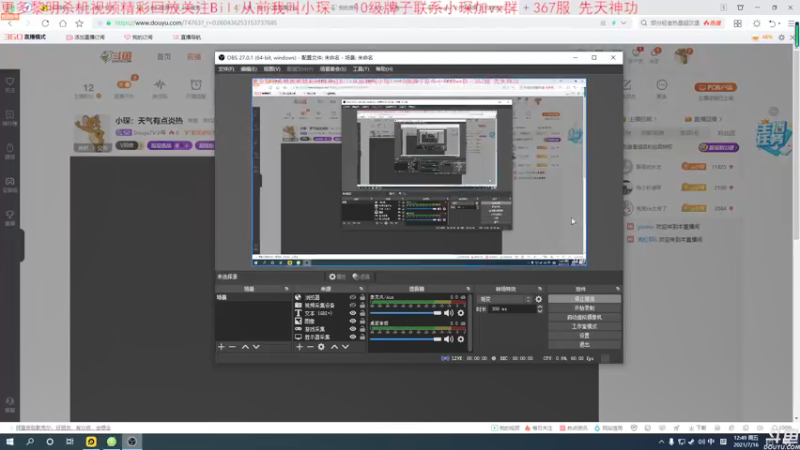This screenshot has height=450, width=800.
Task: Move the scene down in OBS Scenes panel
Action: click(x=256, y=347)
